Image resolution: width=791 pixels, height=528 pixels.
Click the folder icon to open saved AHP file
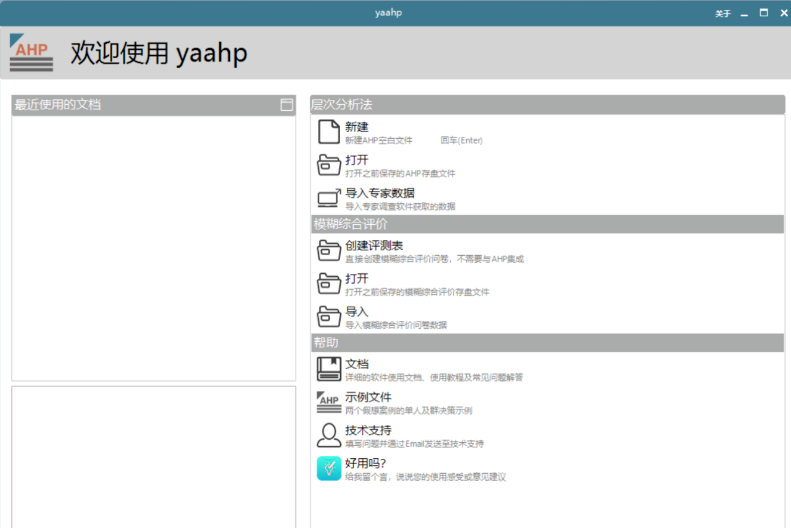(x=329, y=165)
